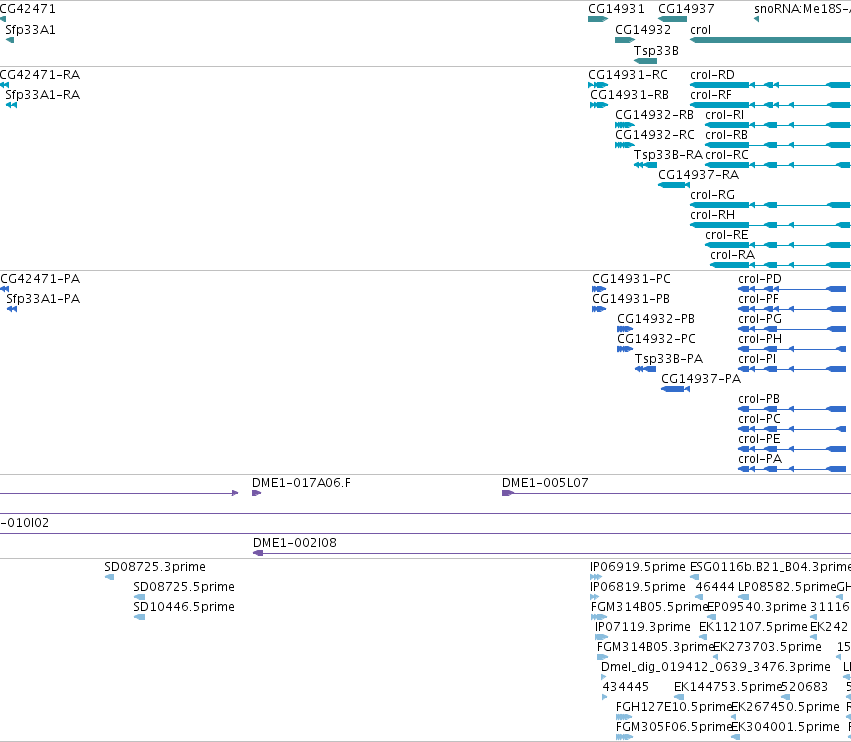Viewport: 851px width, 742px height.
Task: Click the crol-PH protein label
Action: click(760, 339)
